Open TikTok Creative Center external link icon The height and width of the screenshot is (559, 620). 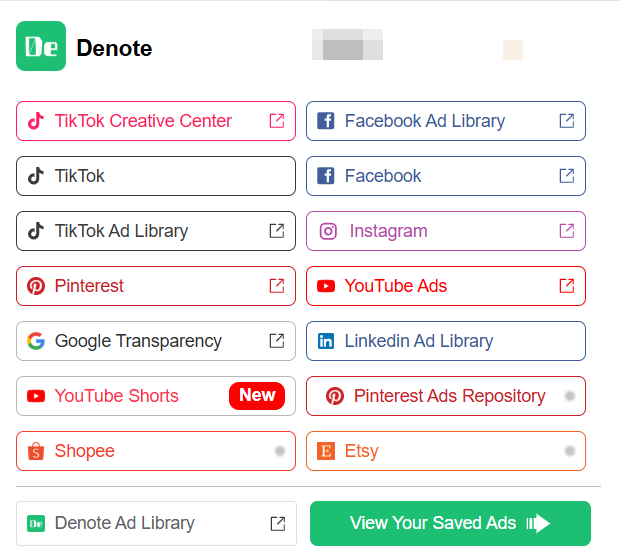coord(277,121)
